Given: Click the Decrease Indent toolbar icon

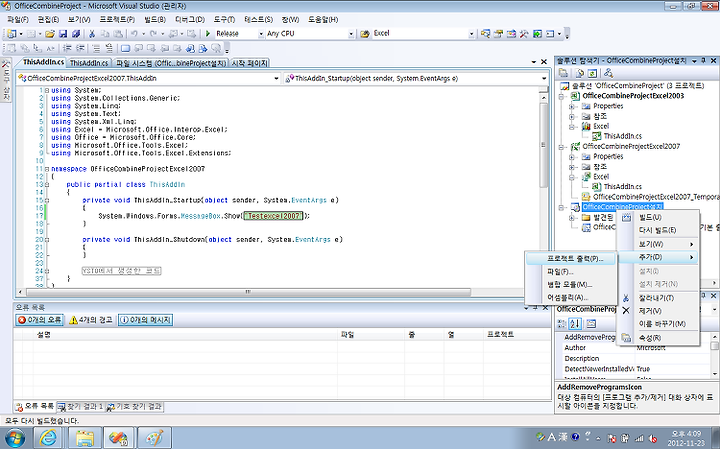Looking at the screenshot, I should point(67,48).
